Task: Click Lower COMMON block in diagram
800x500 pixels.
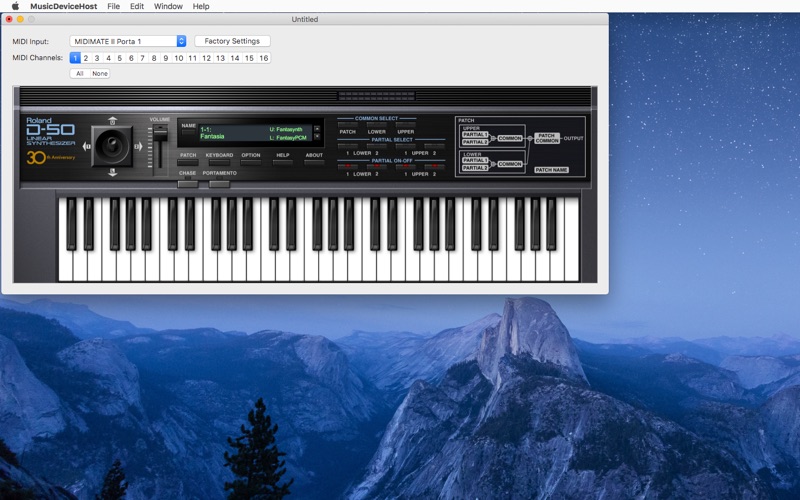Action: coord(510,164)
